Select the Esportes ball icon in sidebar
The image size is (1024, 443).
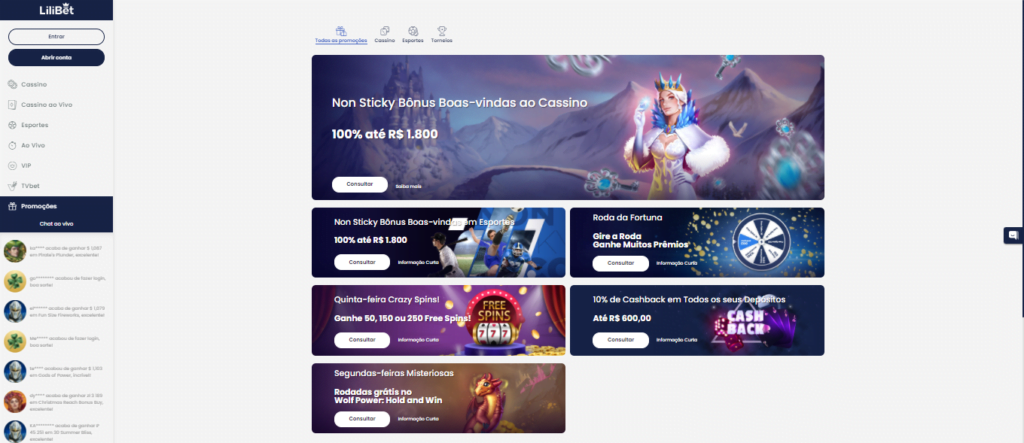[x=12, y=125]
